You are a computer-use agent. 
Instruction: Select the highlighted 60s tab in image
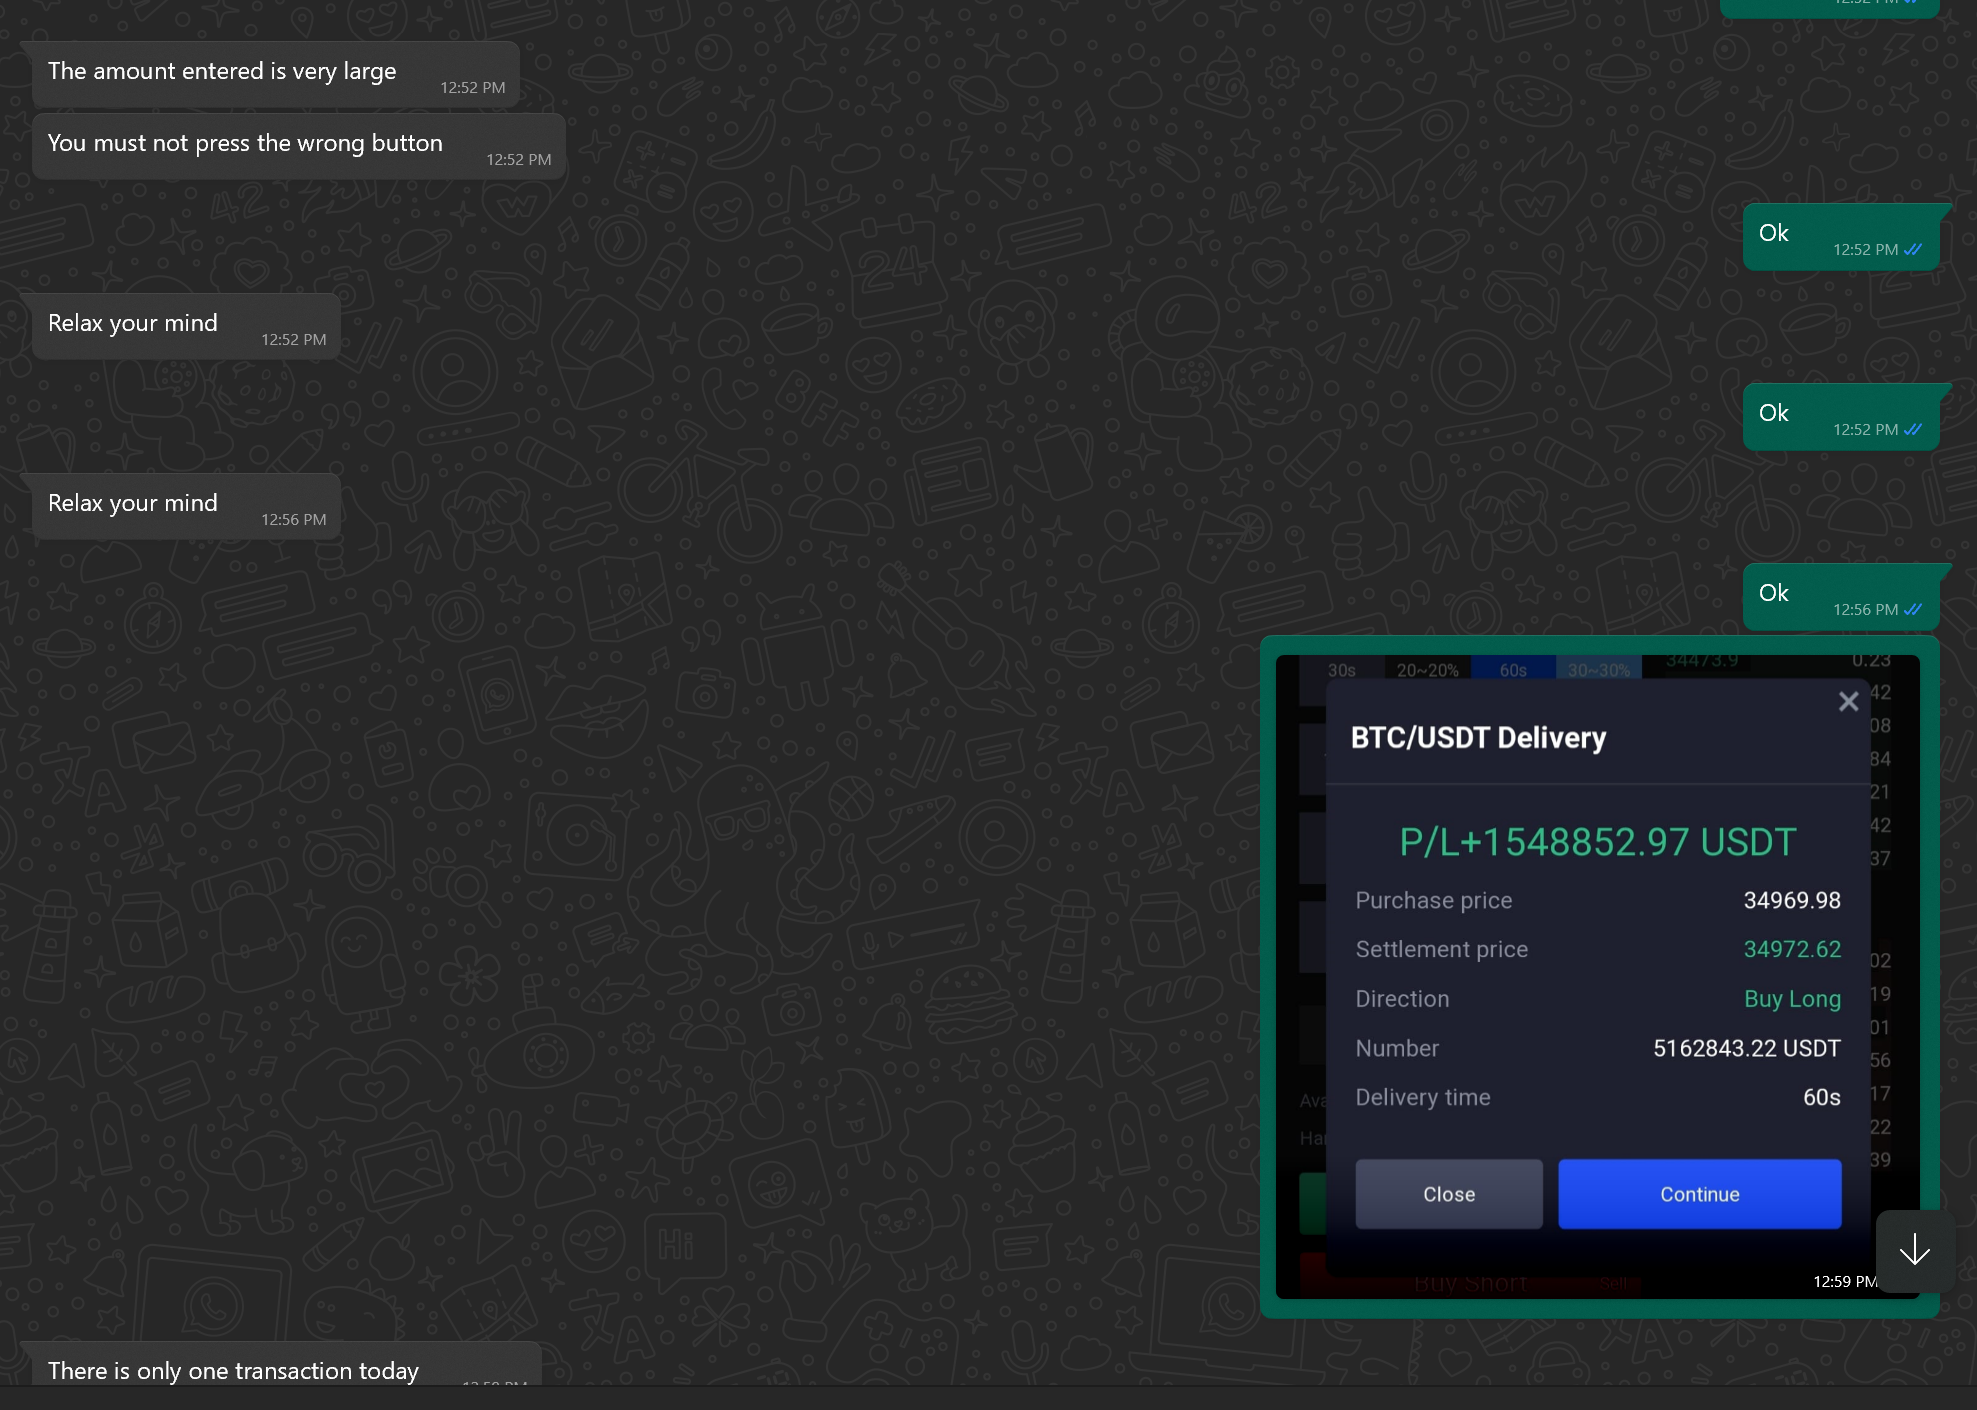tap(1513, 670)
